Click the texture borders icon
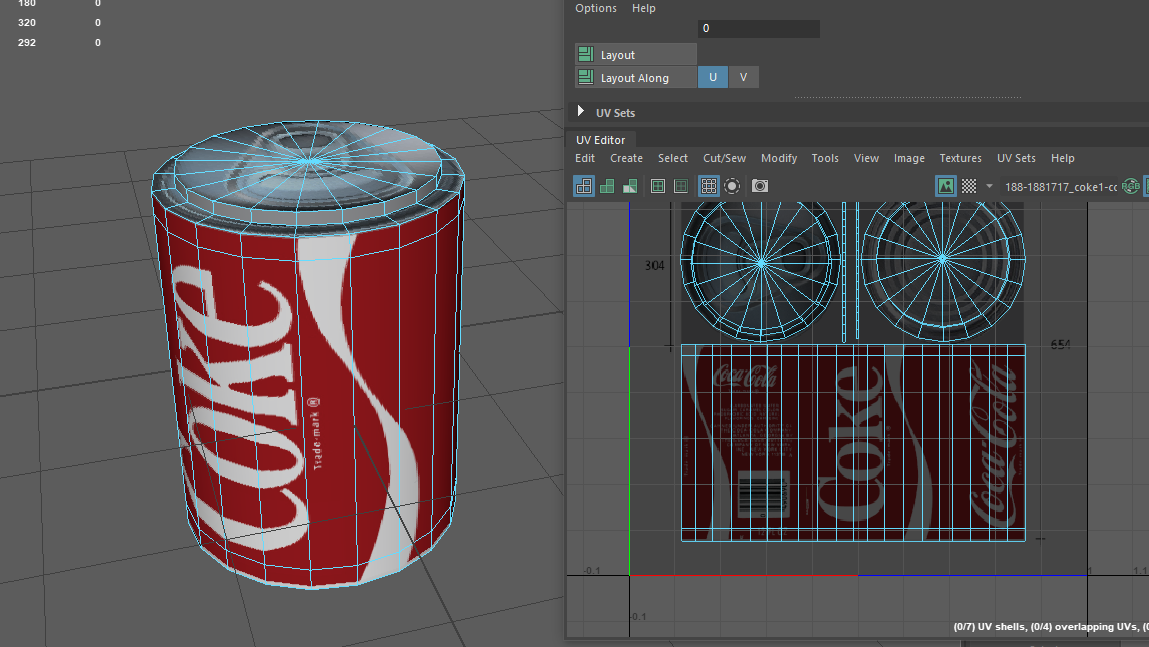Image resolution: width=1149 pixels, height=647 pixels. (x=658, y=186)
